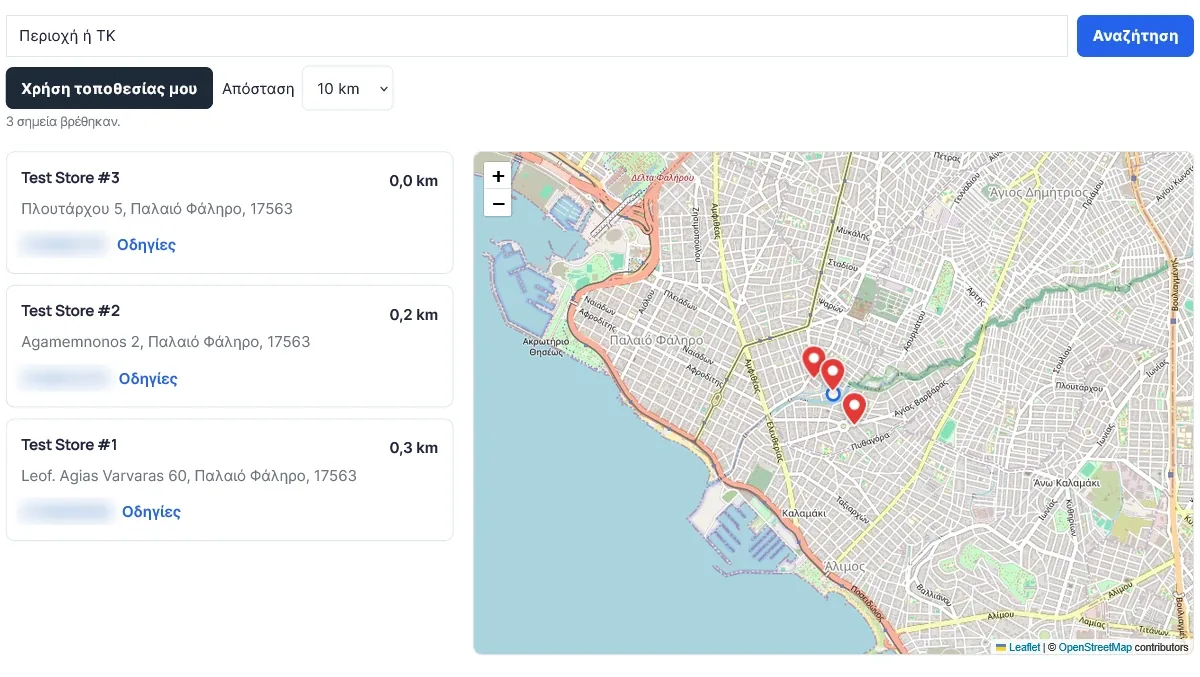The width and height of the screenshot is (1200, 677).
Task: Click the blurred phone number for Test Store #1
Action: click(x=66, y=511)
